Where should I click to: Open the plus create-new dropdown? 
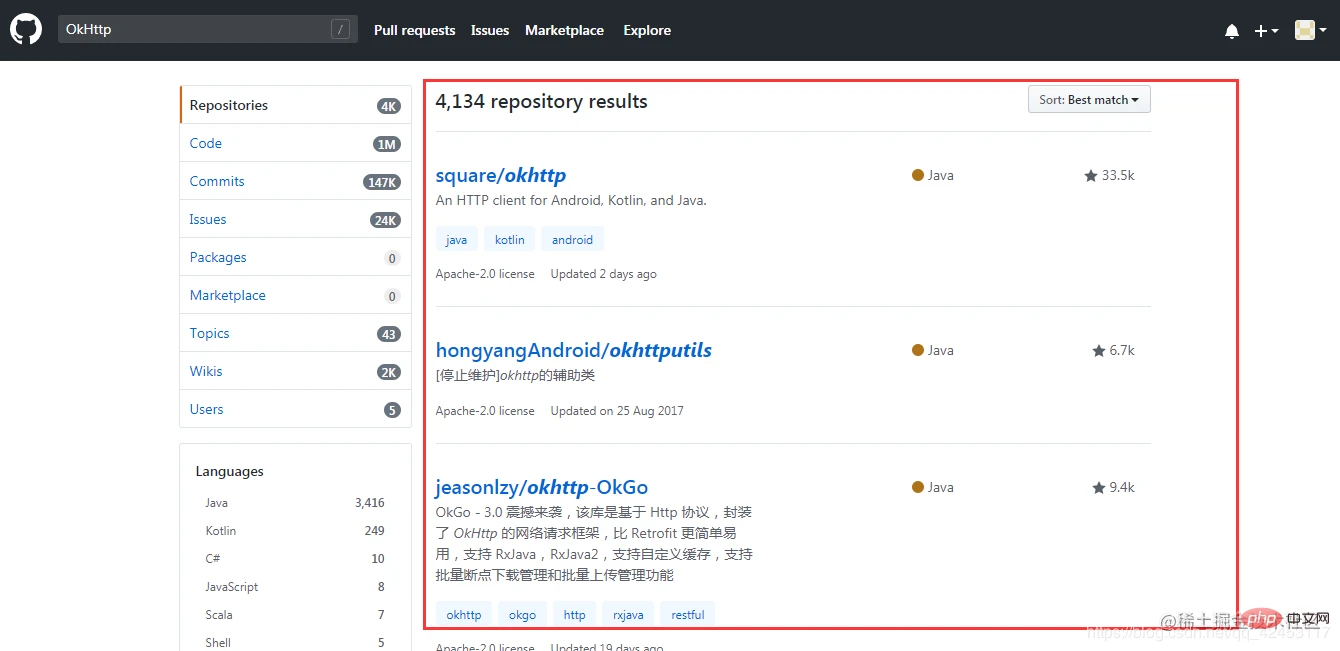click(x=1266, y=31)
